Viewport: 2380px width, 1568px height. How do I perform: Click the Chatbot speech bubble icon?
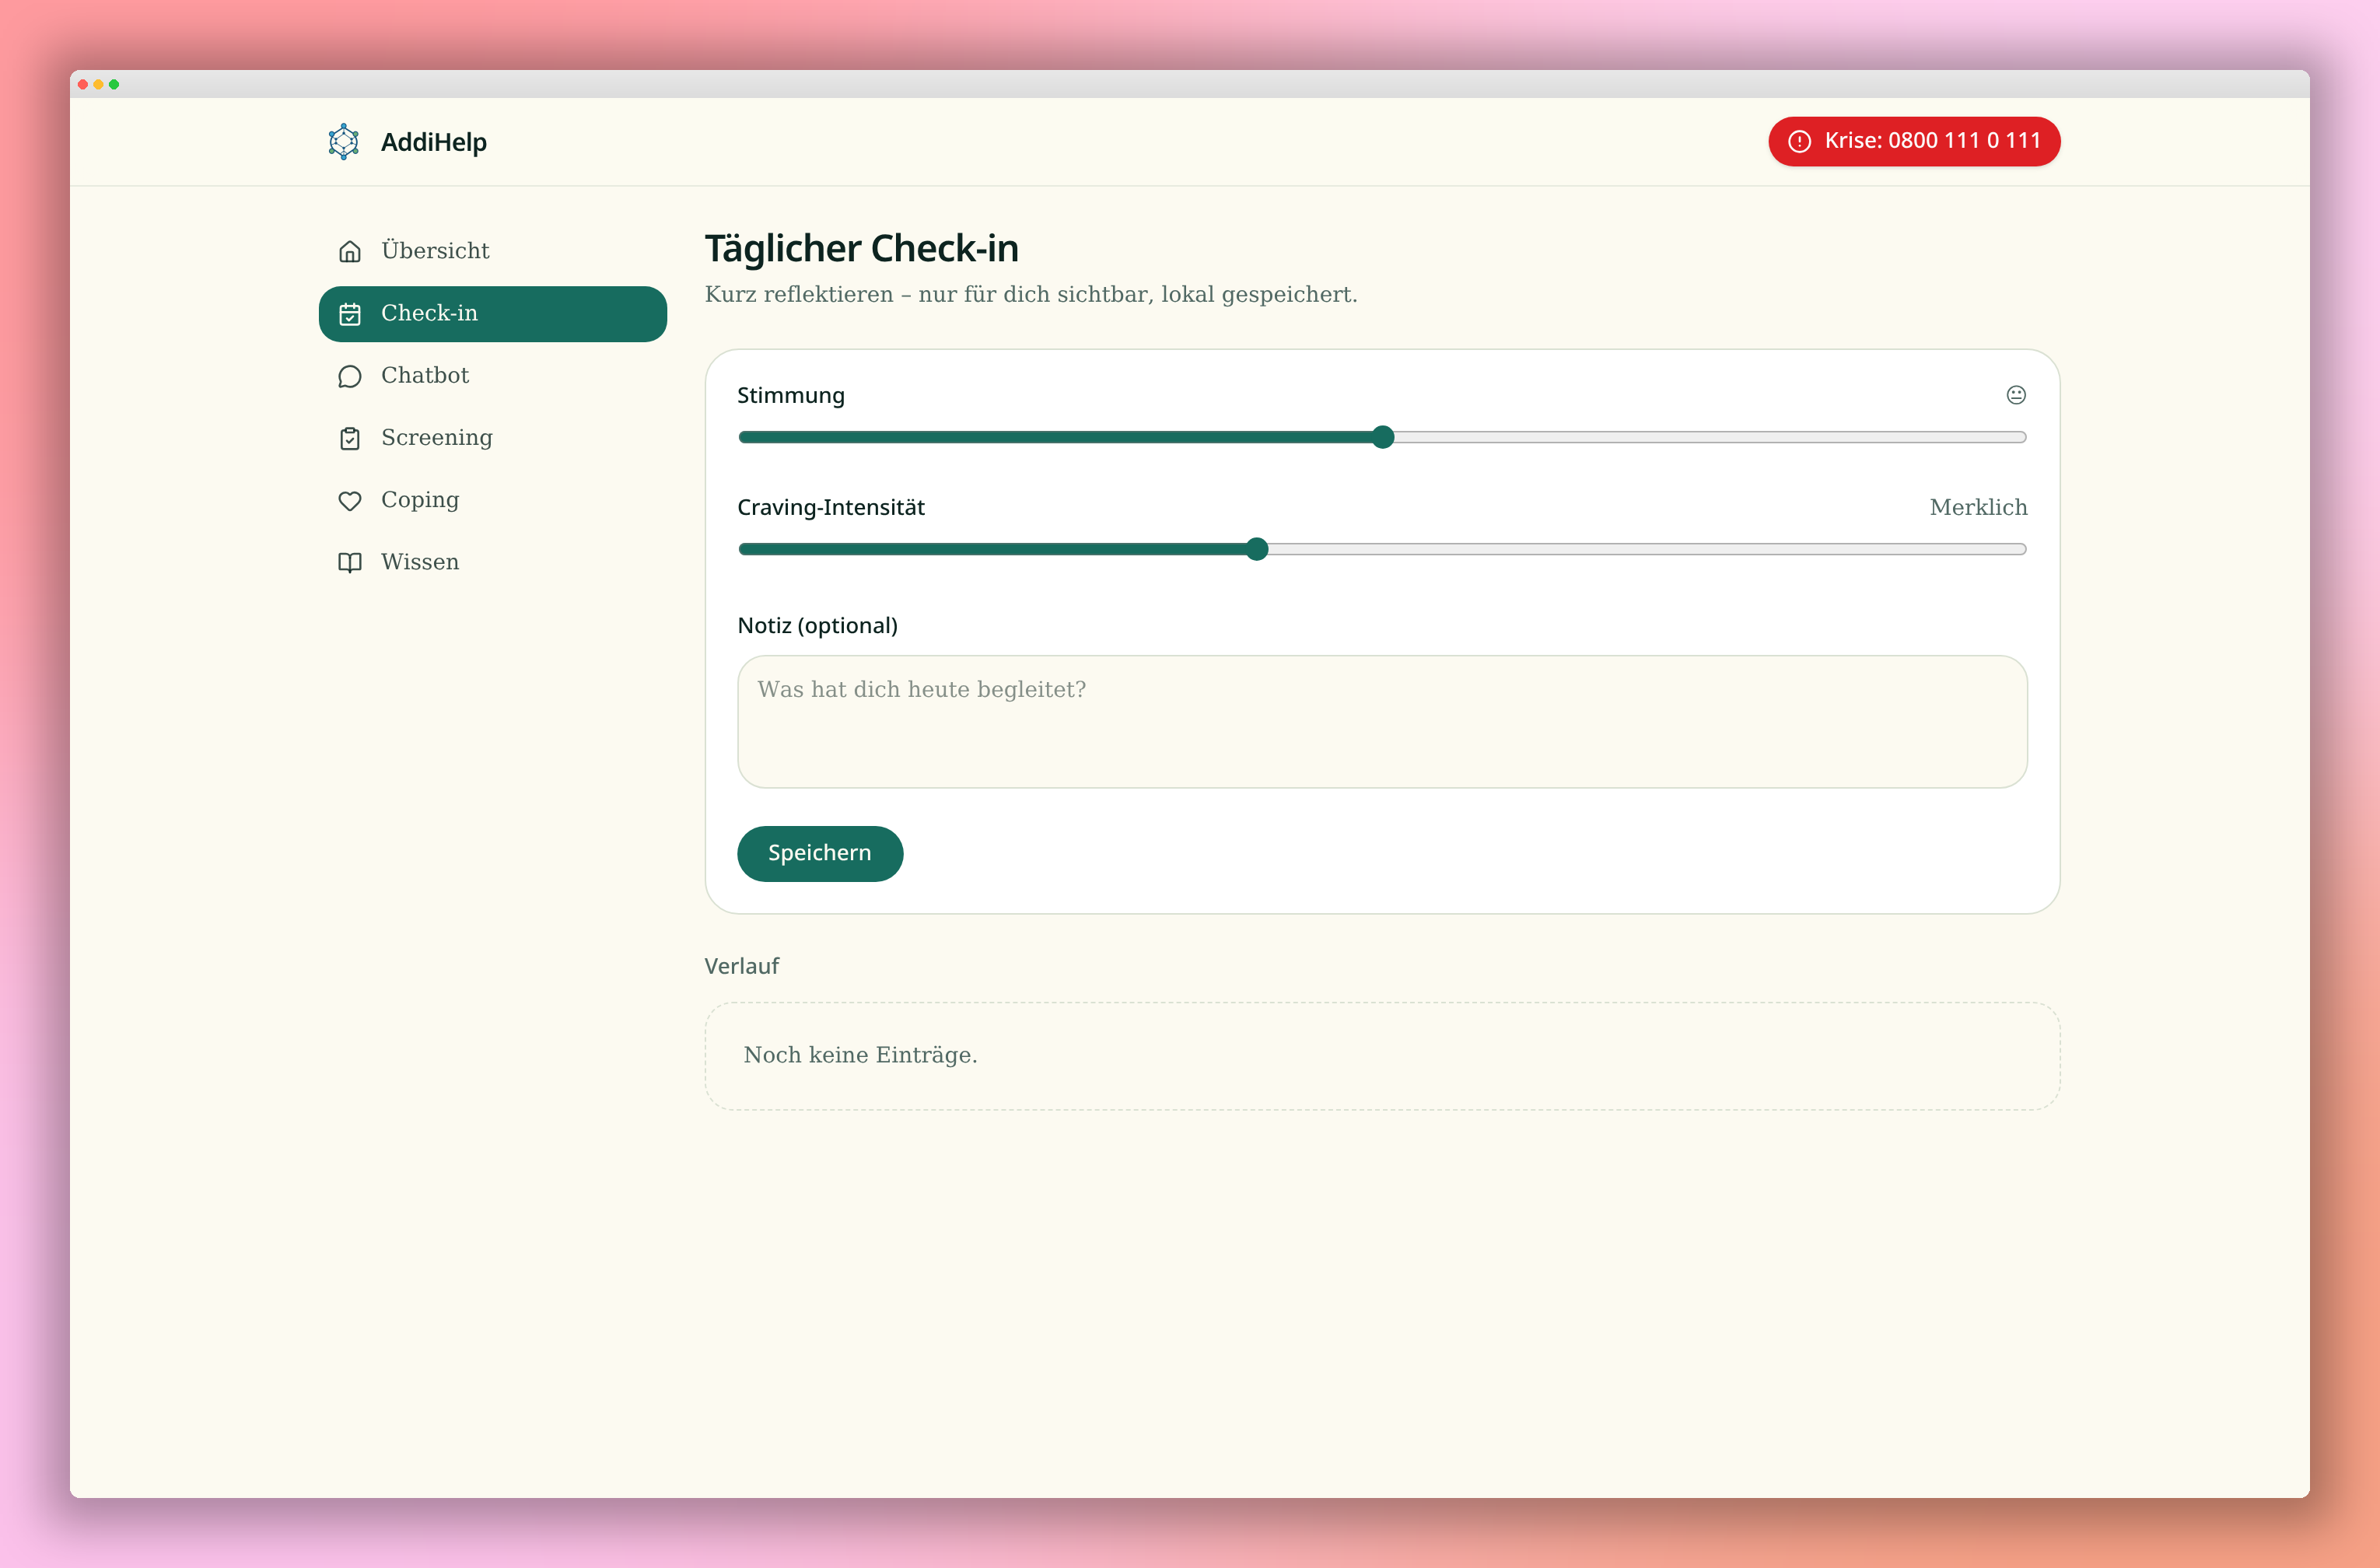[349, 376]
